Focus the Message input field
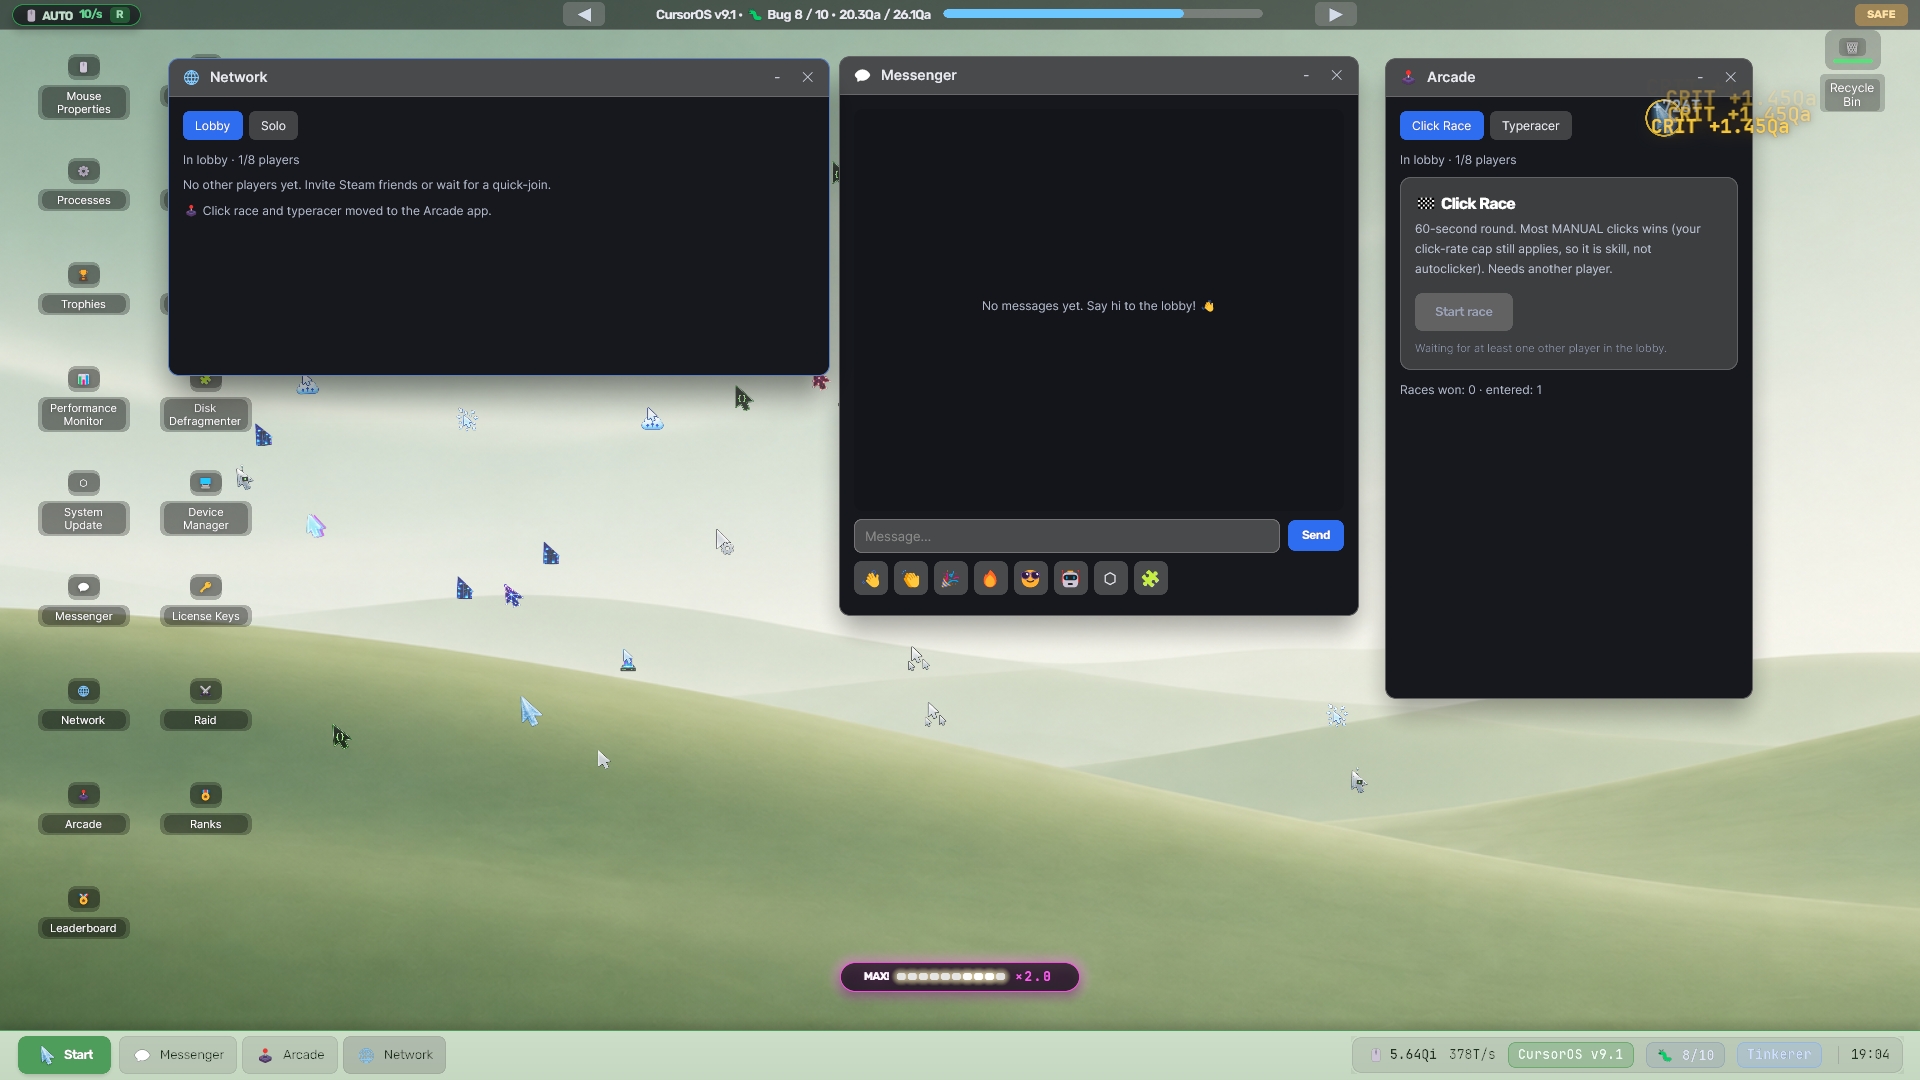The image size is (1920, 1080). (x=1066, y=536)
